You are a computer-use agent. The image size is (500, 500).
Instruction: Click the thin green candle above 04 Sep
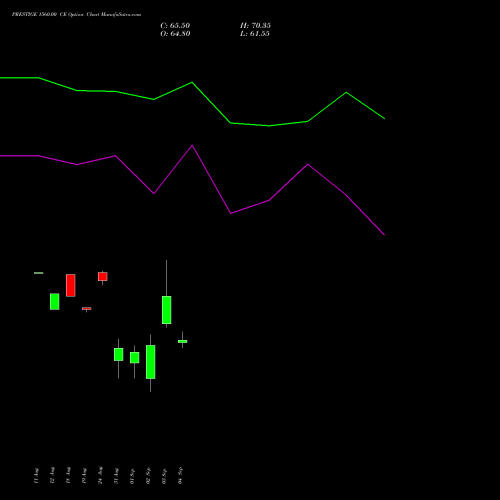tap(183, 341)
